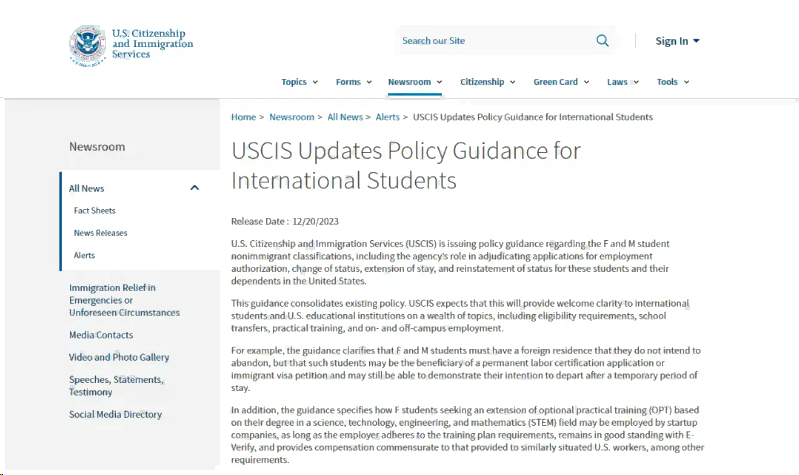The height and width of the screenshot is (475, 799).
Task: Expand the Forms navigation menu
Action: [x=354, y=82]
